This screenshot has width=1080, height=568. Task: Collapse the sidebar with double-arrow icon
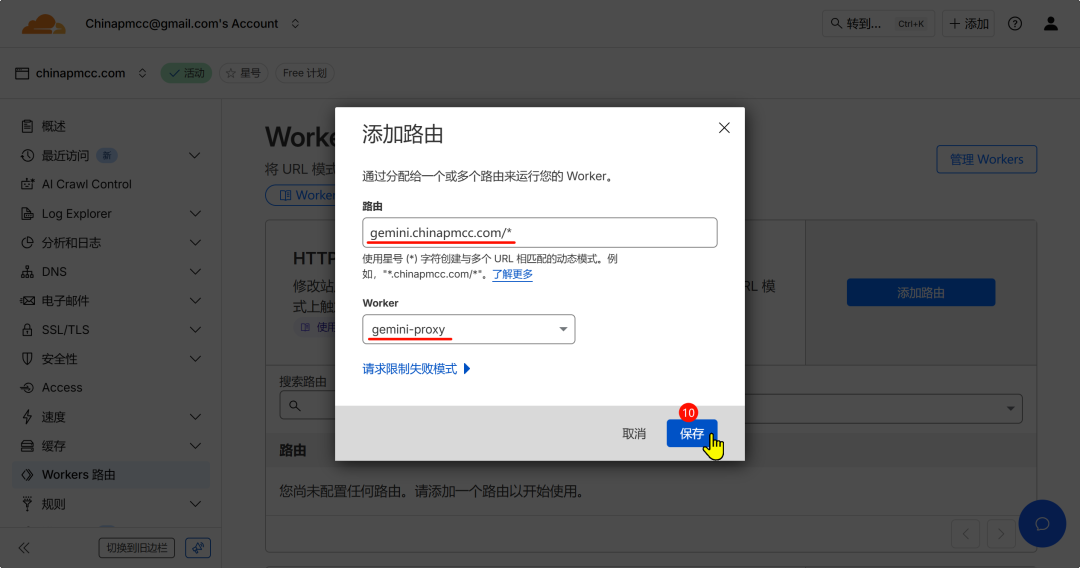pos(24,548)
